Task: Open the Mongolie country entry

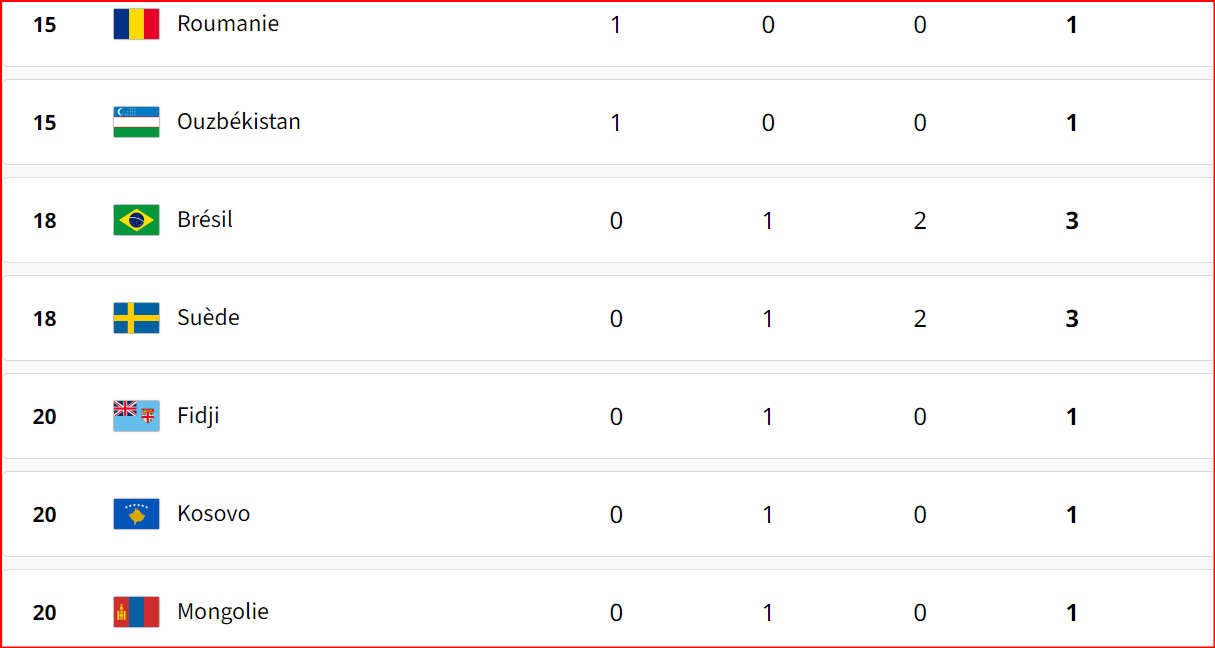Action: pyautogui.click(x=223, y=612)
